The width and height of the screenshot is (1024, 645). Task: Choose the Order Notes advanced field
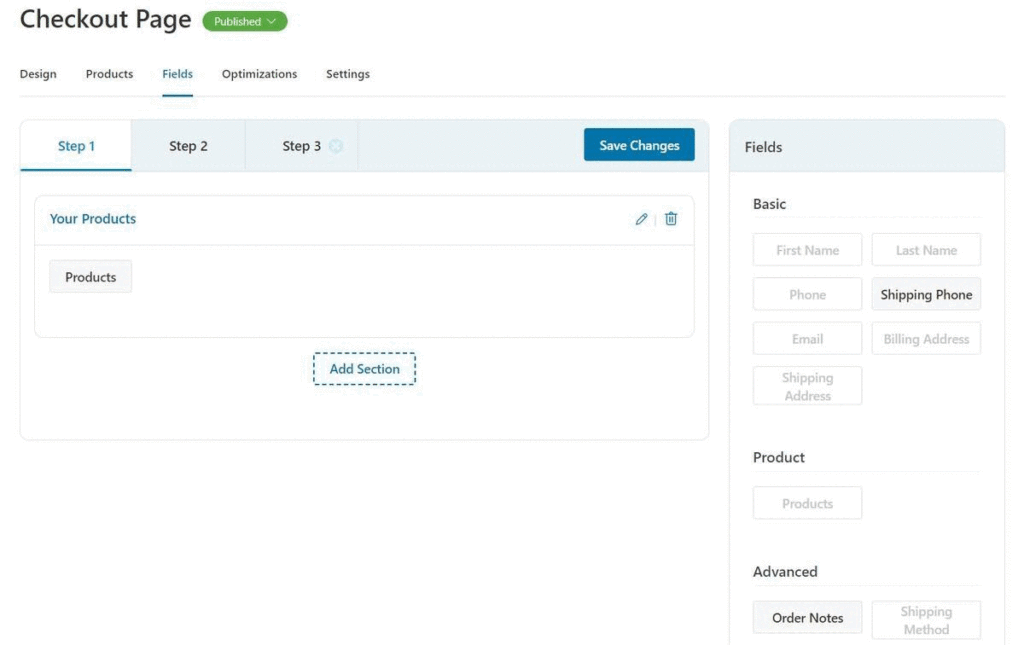[807, 618]
